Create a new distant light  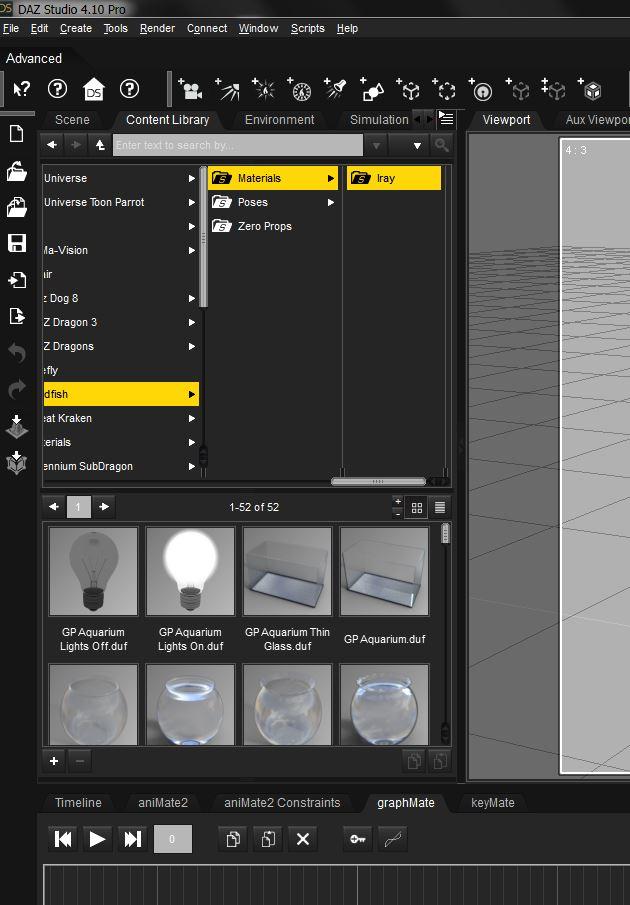[x=227, y=89]
